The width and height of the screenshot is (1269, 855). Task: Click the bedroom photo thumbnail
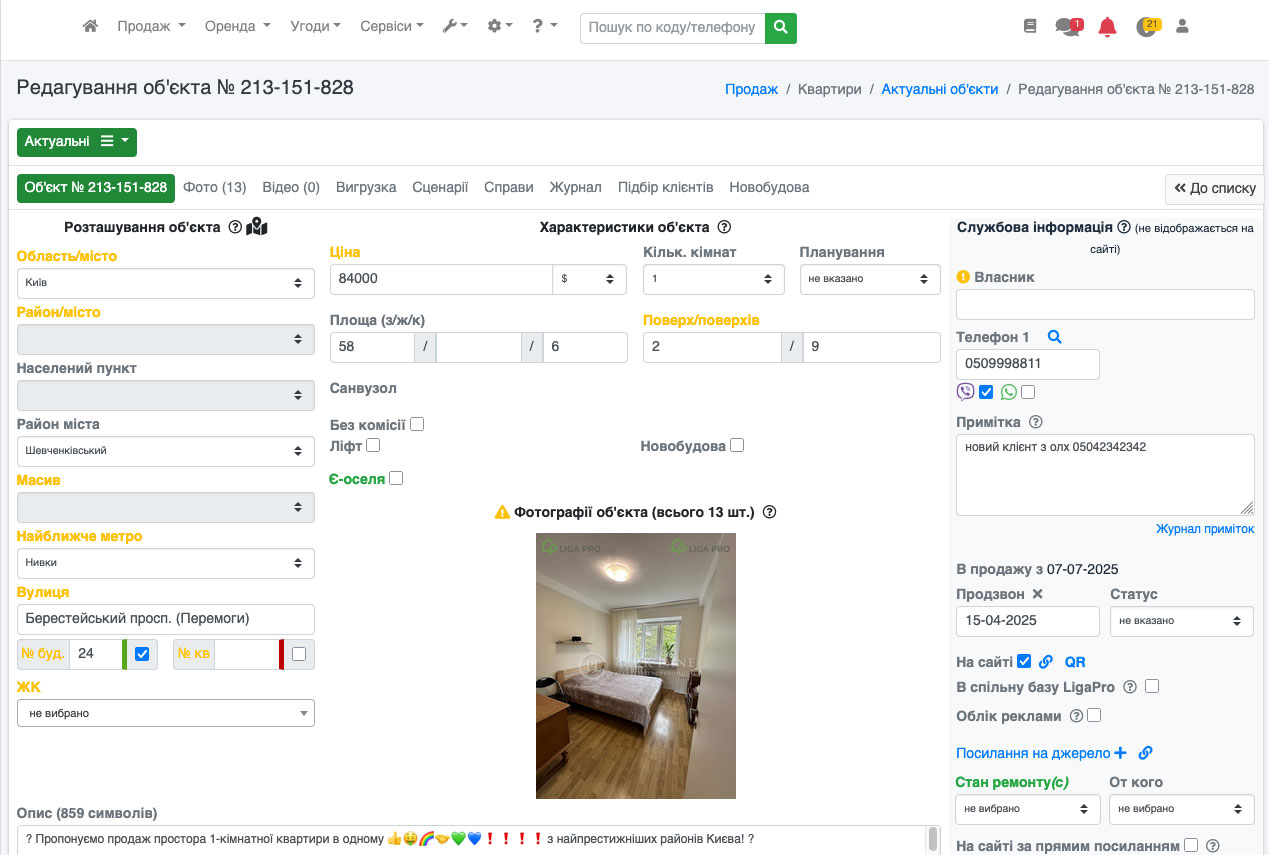(635, 665)
